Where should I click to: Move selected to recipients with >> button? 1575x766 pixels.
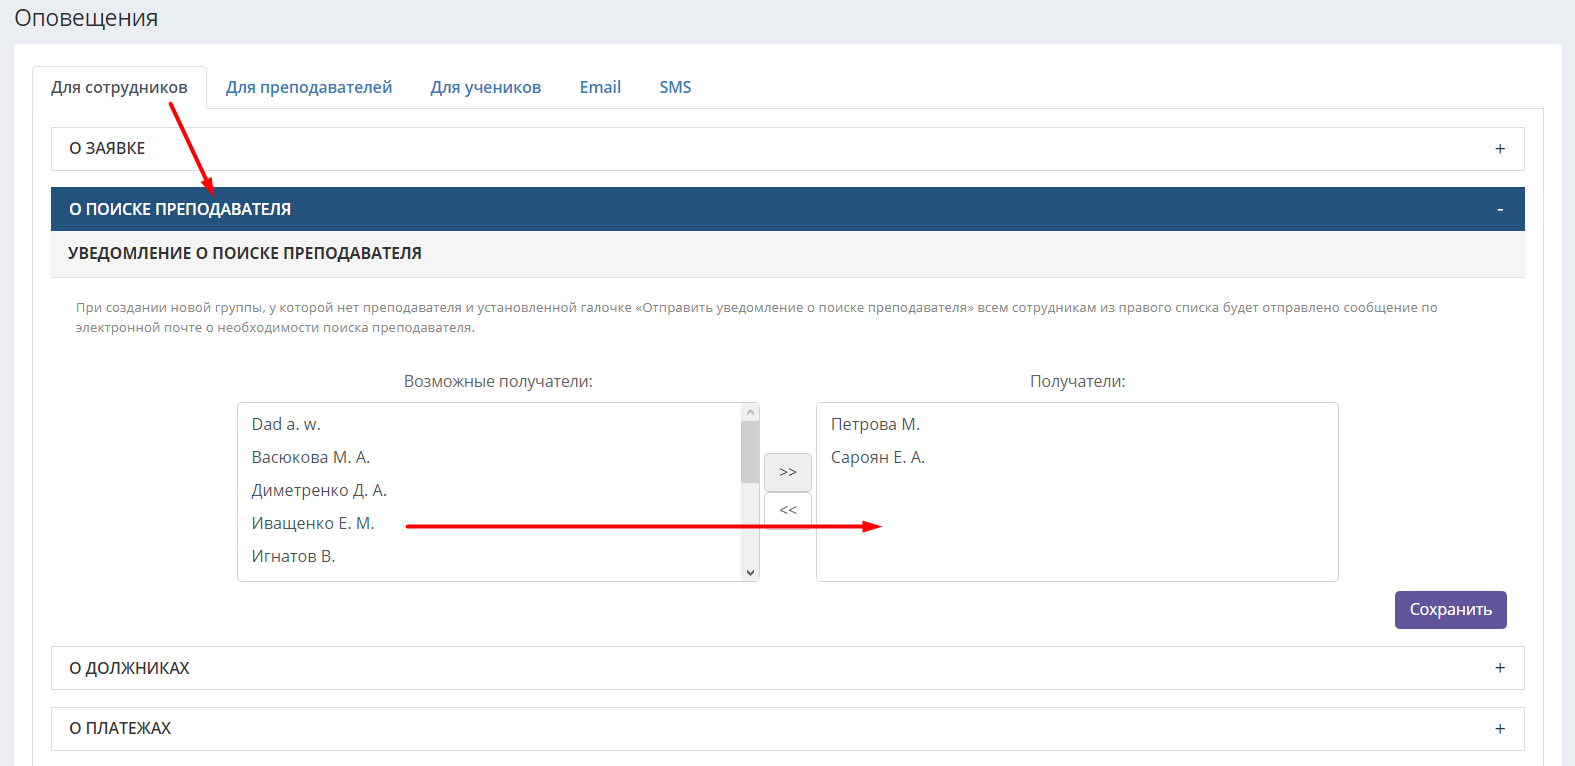click(788, 472)
